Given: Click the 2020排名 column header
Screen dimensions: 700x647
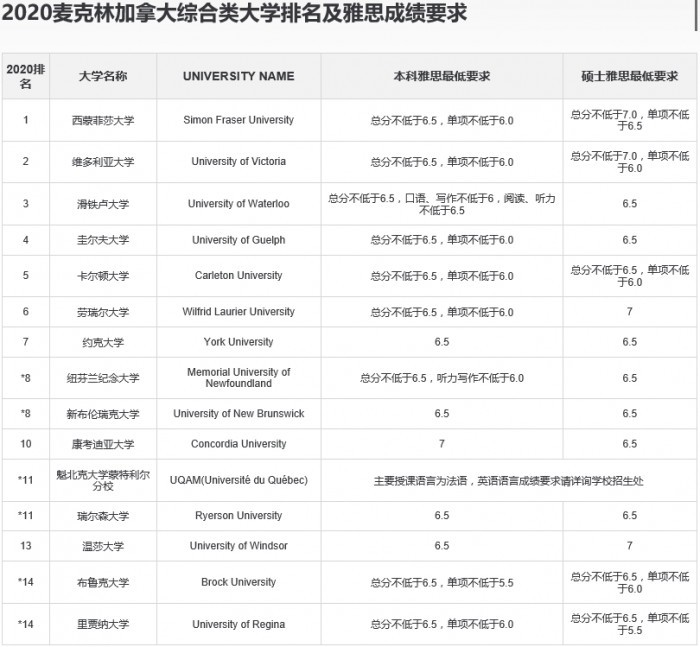Looking at the screenshot, I should pyautogui.click(x=26, y=76).
